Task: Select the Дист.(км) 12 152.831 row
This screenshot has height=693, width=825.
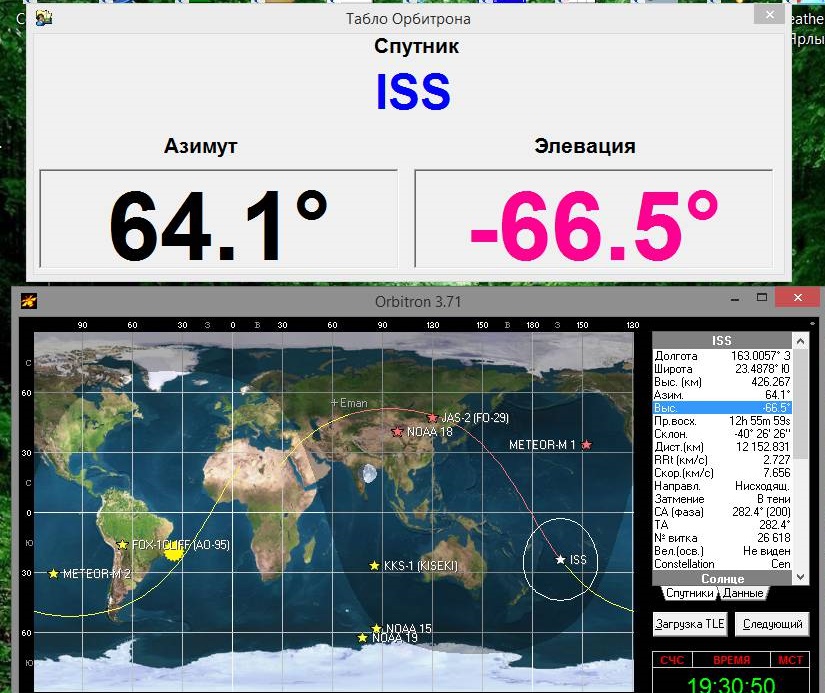Action: [x=722, y=447]
